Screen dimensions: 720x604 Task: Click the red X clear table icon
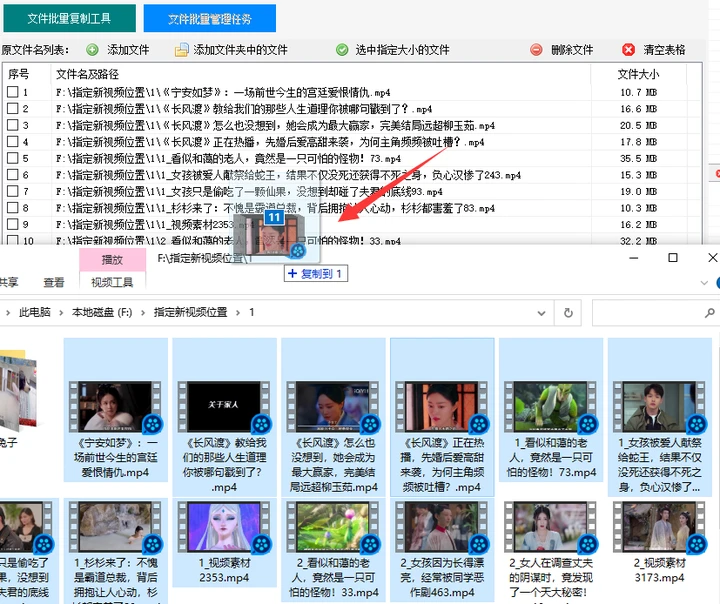pos(629,50)
